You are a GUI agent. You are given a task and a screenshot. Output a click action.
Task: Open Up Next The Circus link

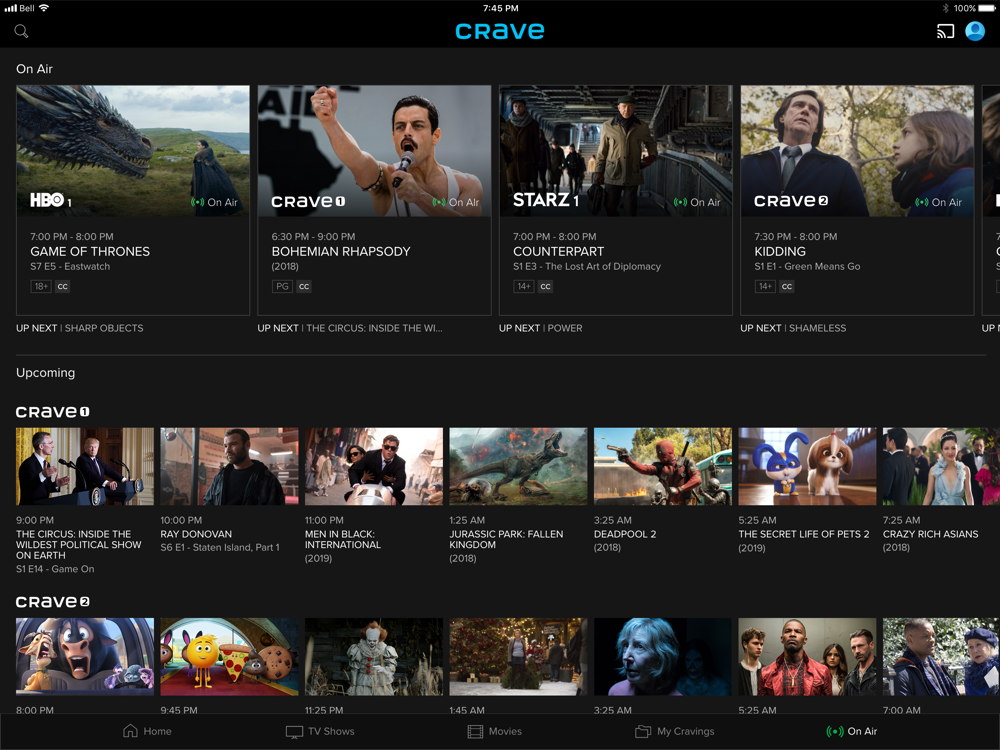coord(349,328)
